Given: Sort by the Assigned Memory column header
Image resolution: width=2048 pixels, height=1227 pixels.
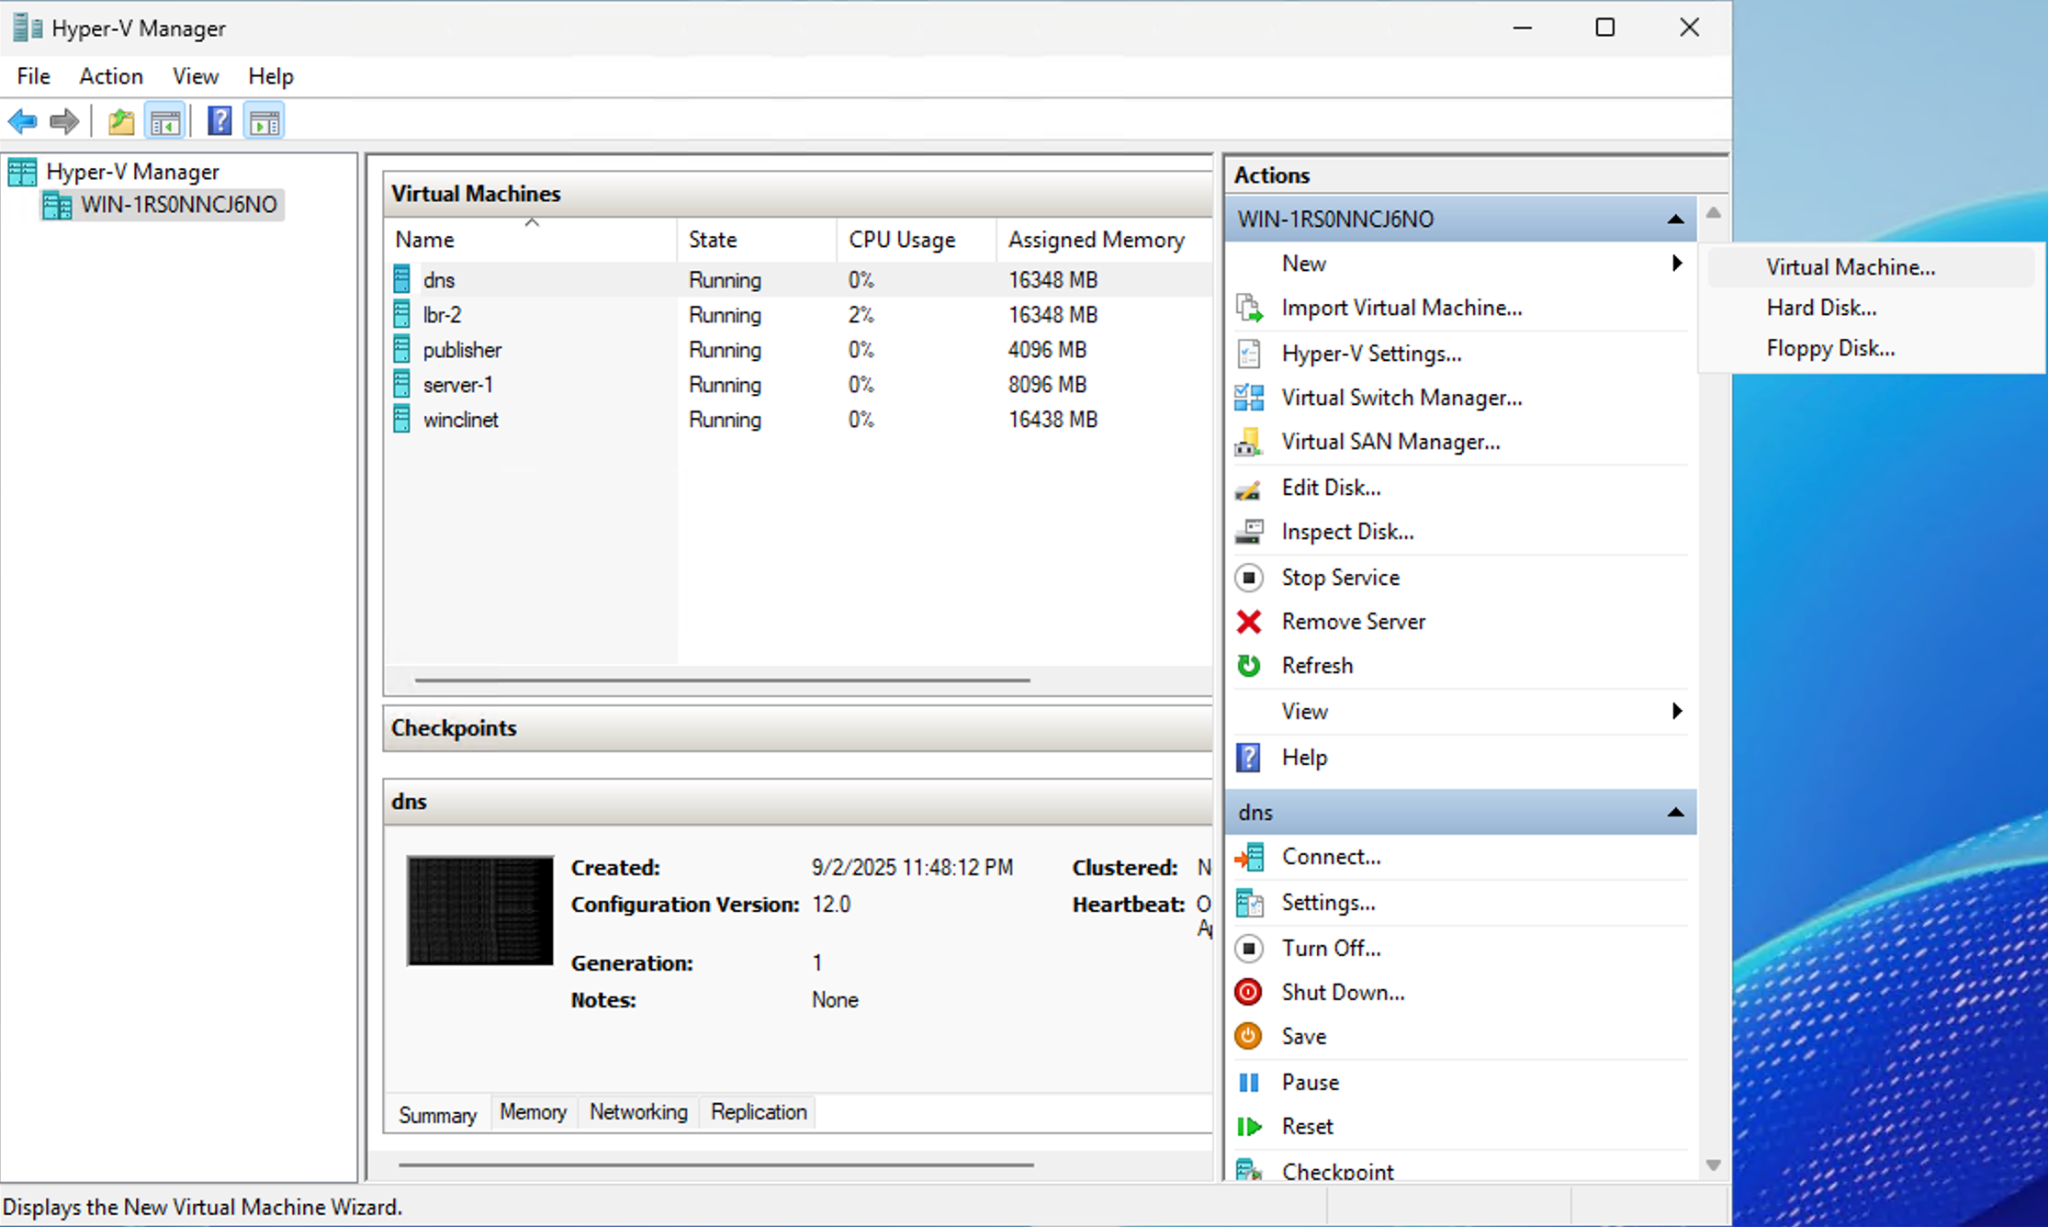Looking at the screenshot, I should pos(1104,240).
